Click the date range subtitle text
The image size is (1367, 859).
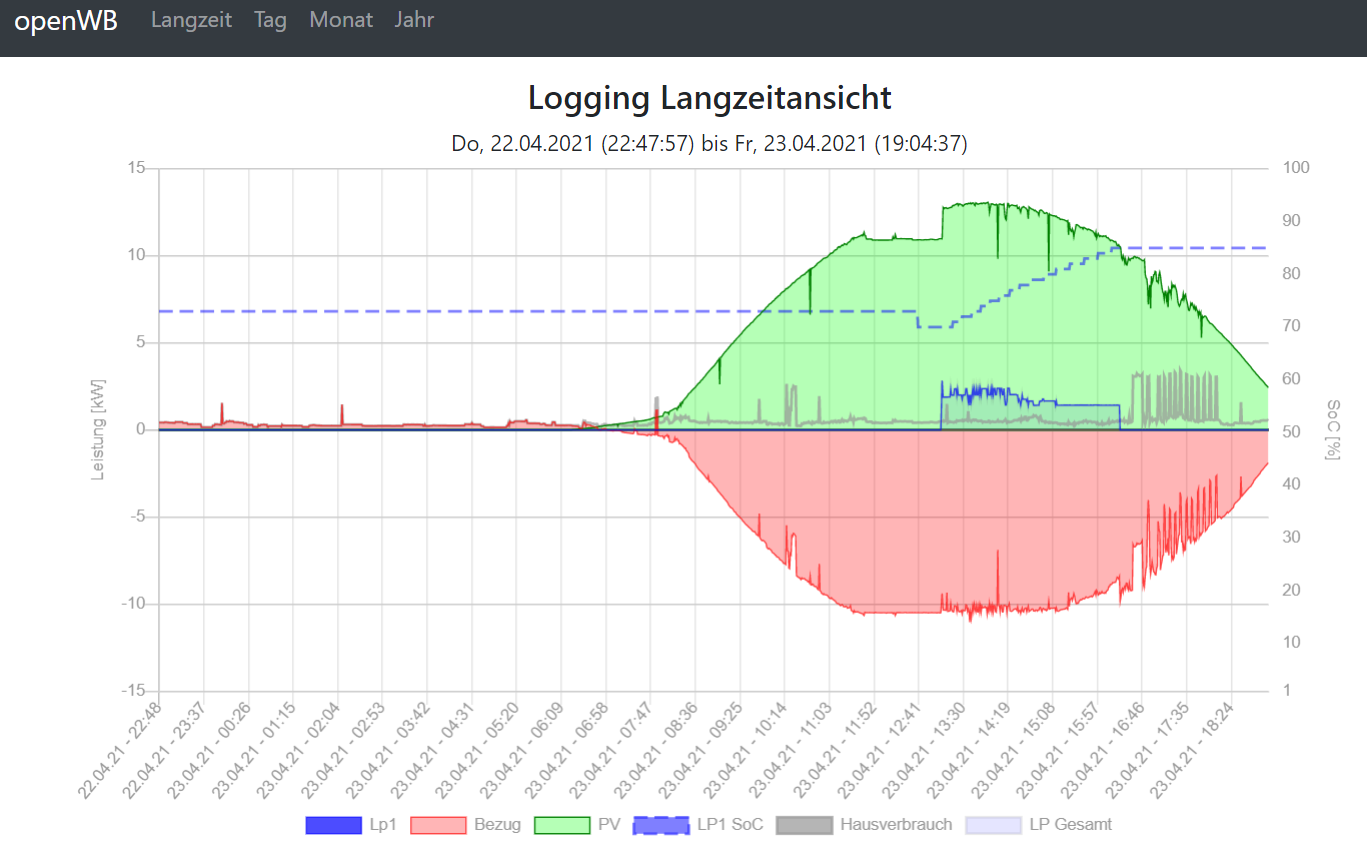709,144
